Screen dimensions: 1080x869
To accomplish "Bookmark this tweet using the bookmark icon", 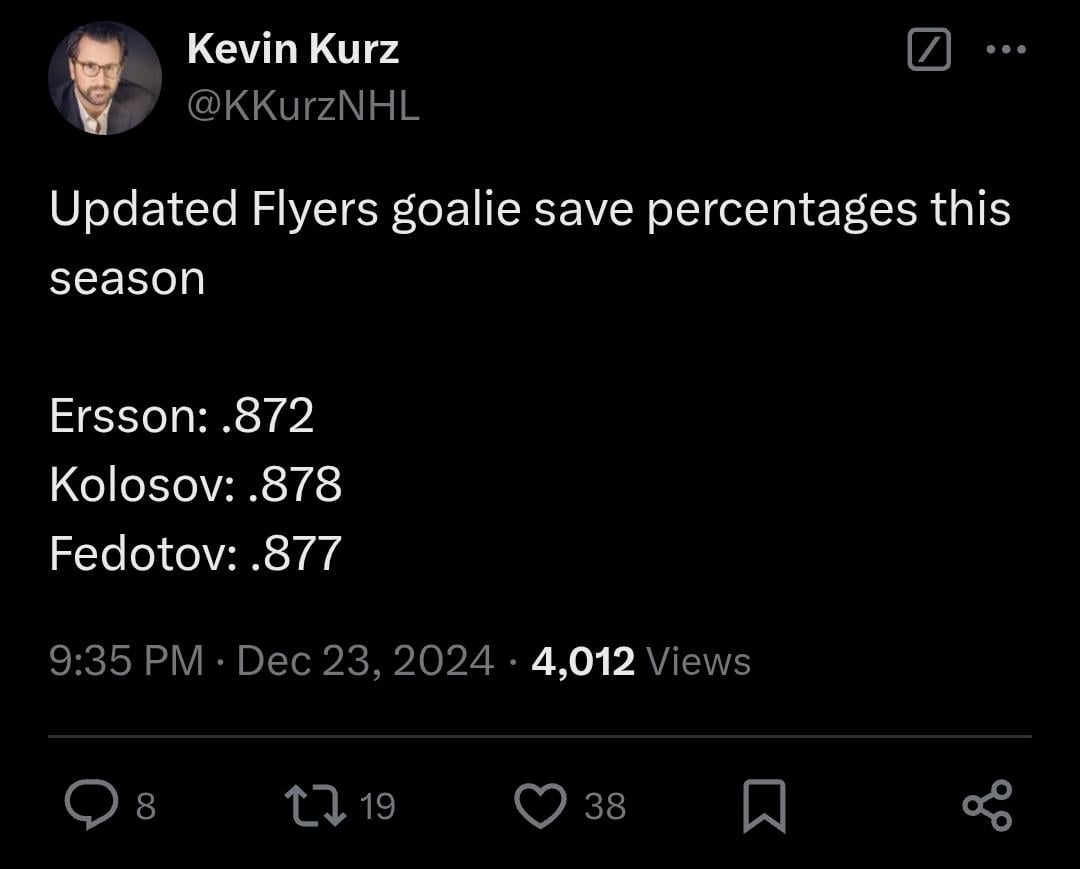I will tap(765, 803).
